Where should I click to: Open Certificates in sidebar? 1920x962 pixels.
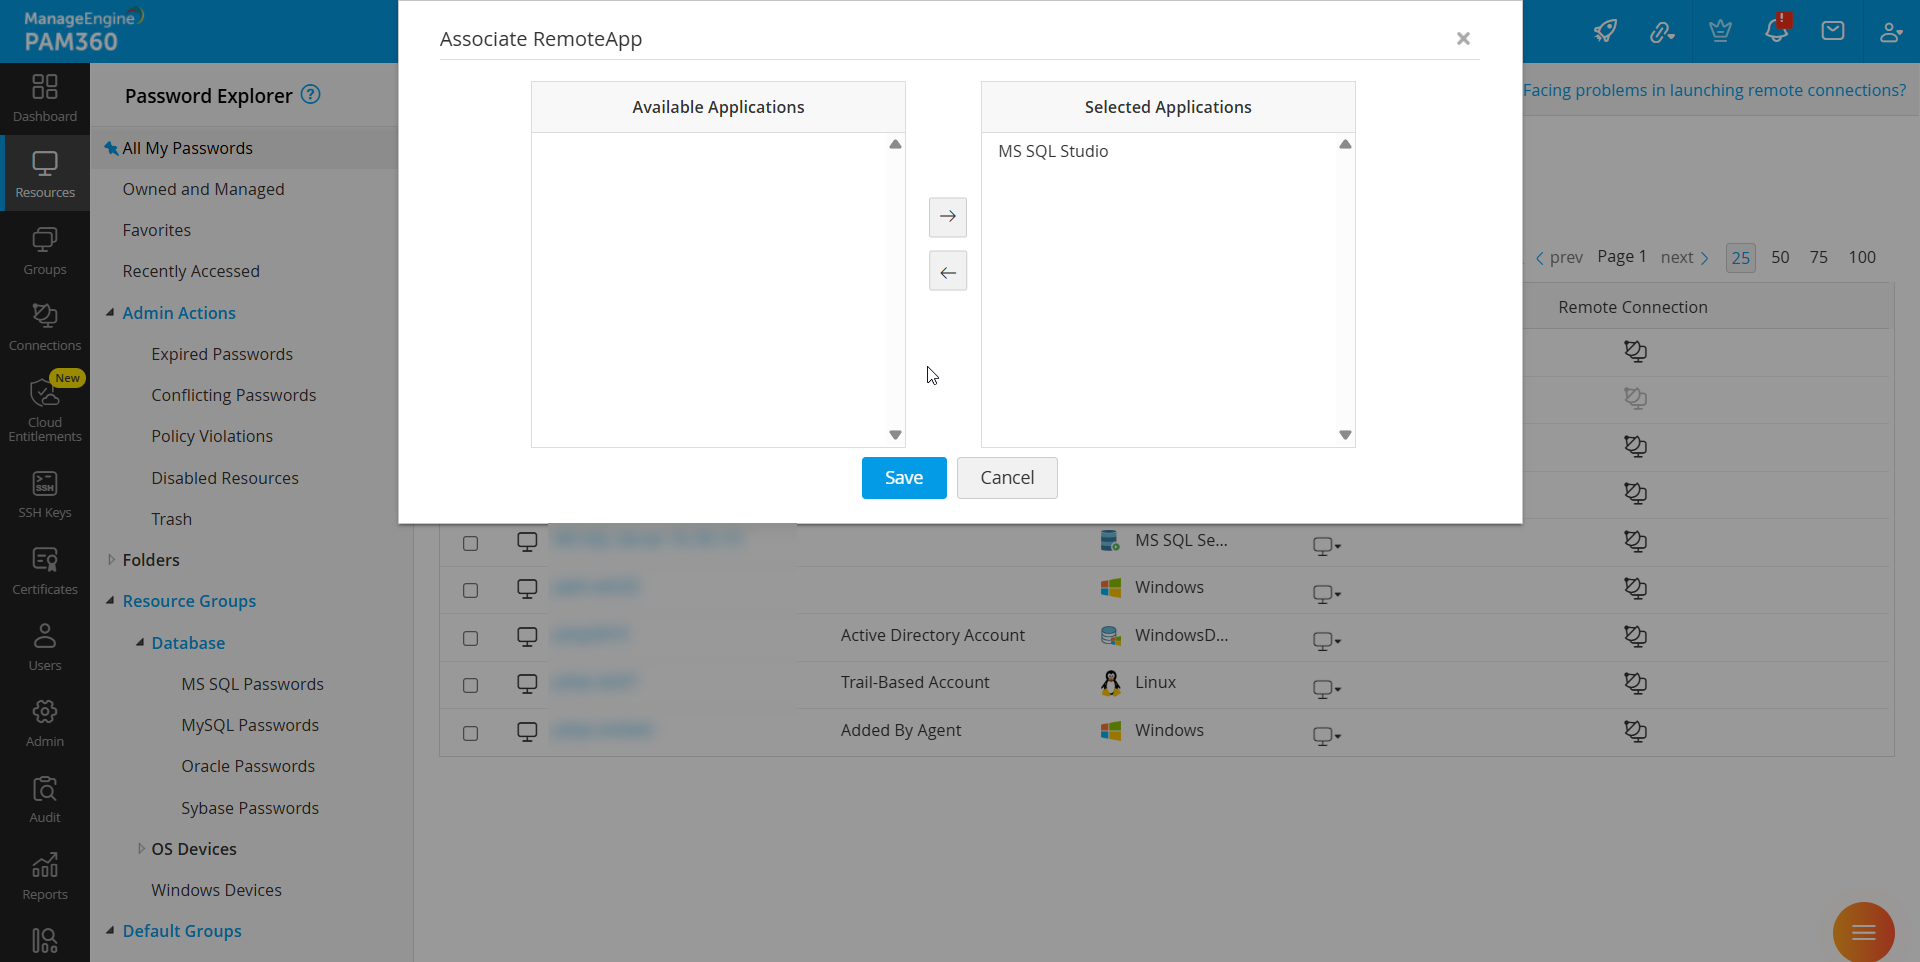click(x=45, y=571)
